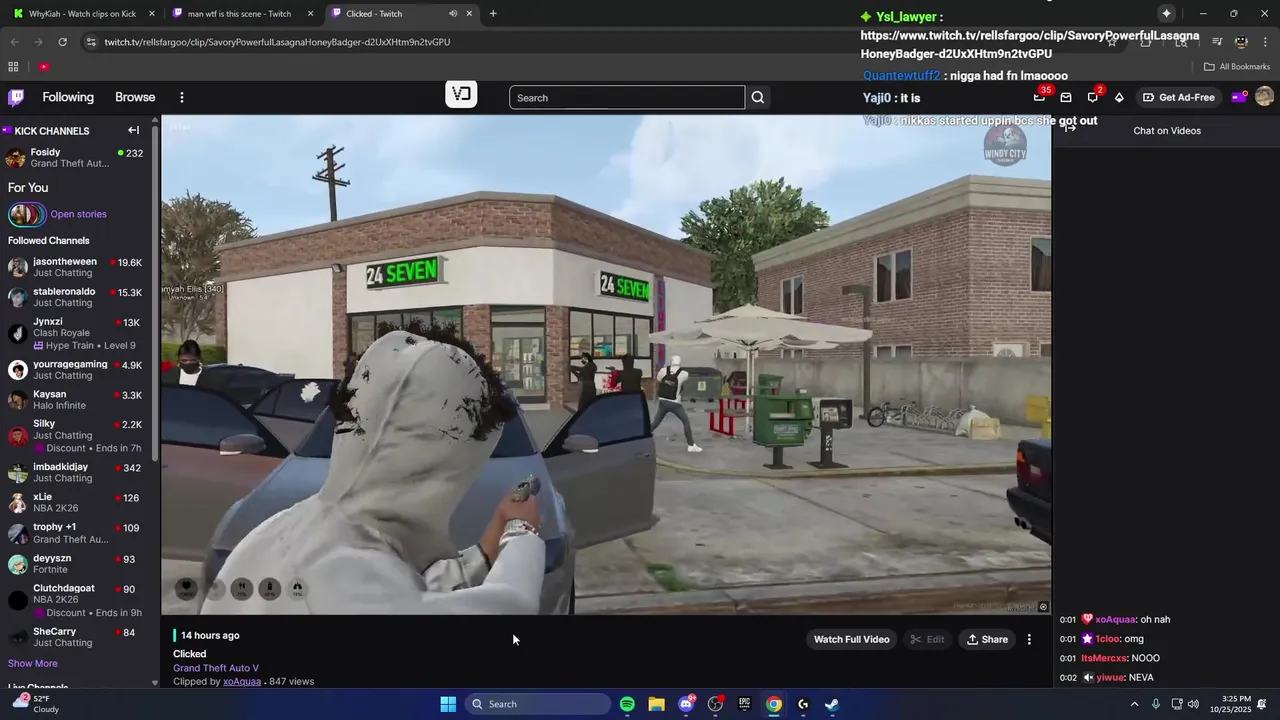Toggle the microphone tray icon

coord(1155,704)
